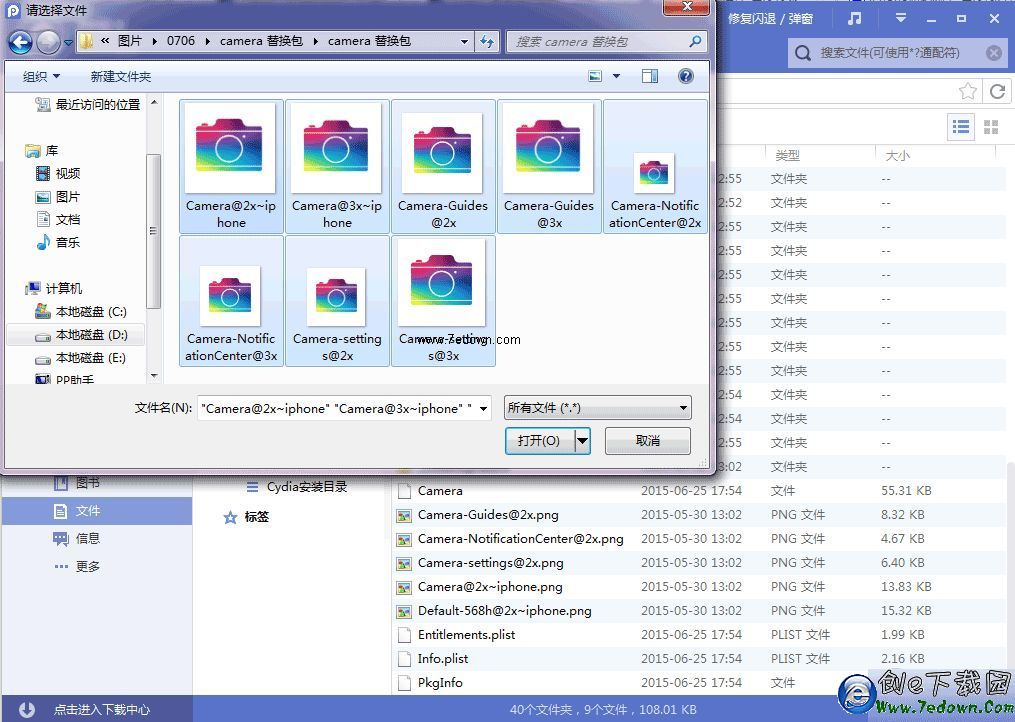Screen dimensions: 1015x722
Task: Select the 信息 sidebar icon
Action: 61,538
